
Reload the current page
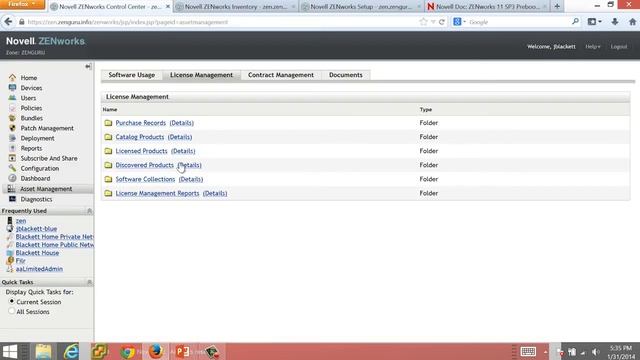coord(442,22)
